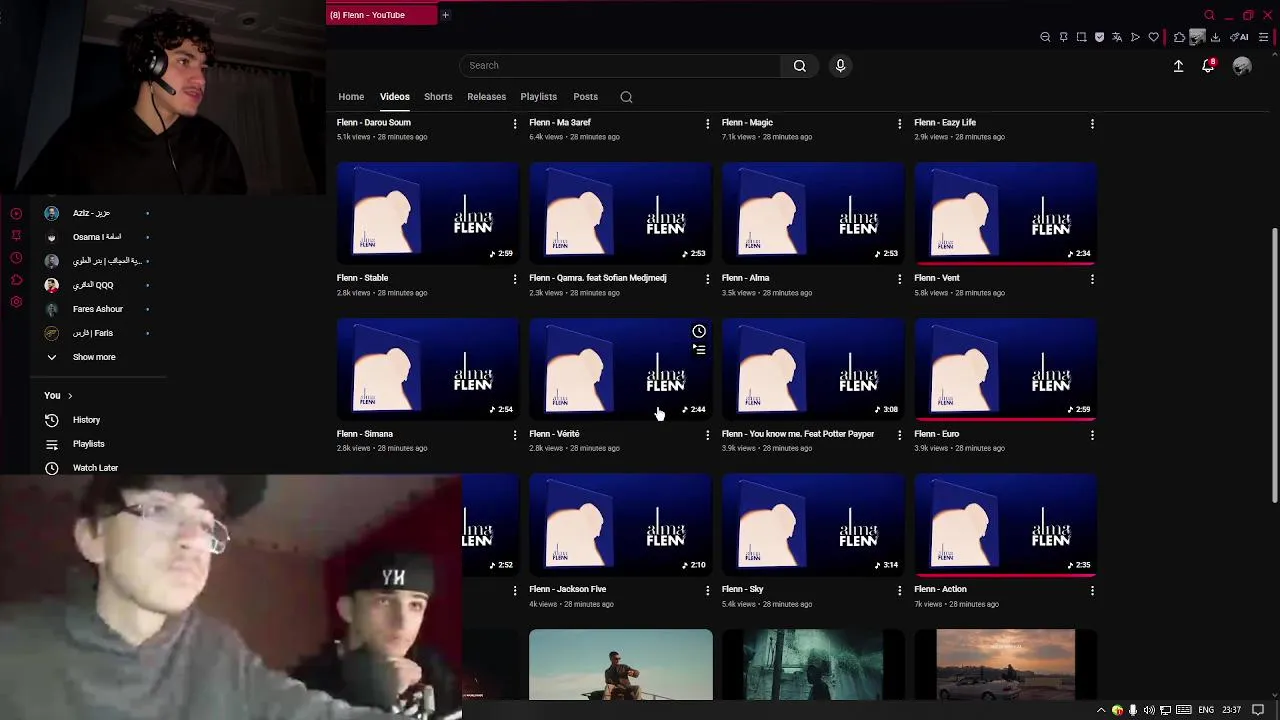1280x720 pixels.
Task: Click the ENG language indicator in taskbar
Action: tap(1206, 710)
